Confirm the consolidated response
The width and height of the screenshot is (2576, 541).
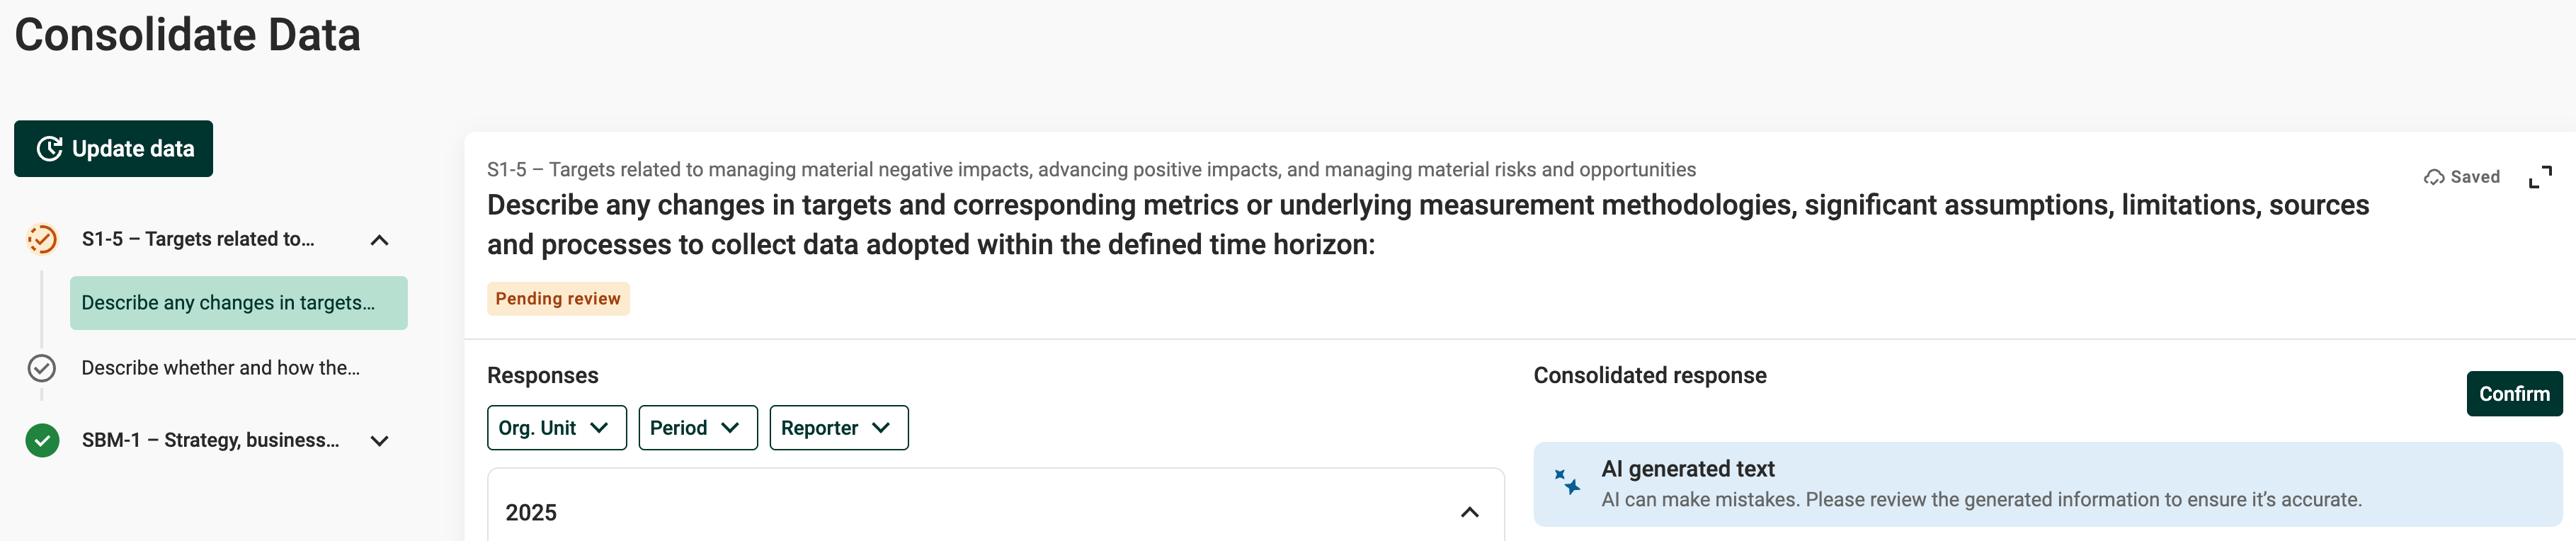coord(2513,394)
